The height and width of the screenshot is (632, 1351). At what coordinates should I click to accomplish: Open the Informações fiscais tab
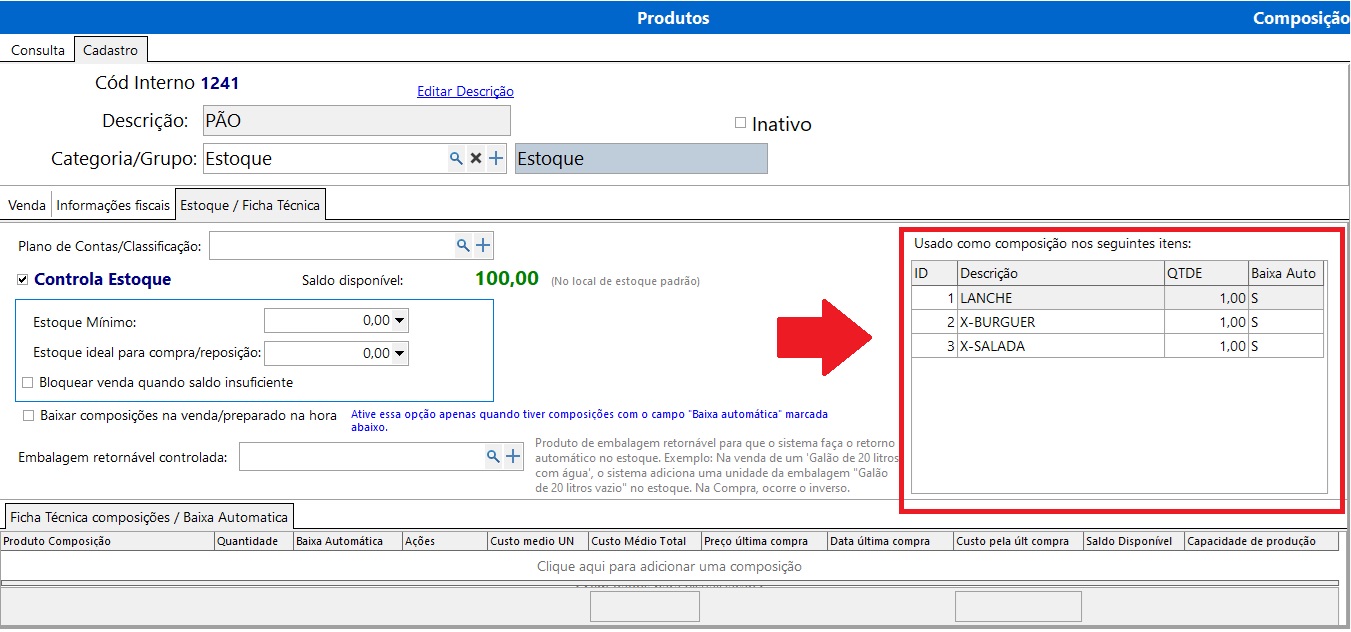click(x=113, y=205)
